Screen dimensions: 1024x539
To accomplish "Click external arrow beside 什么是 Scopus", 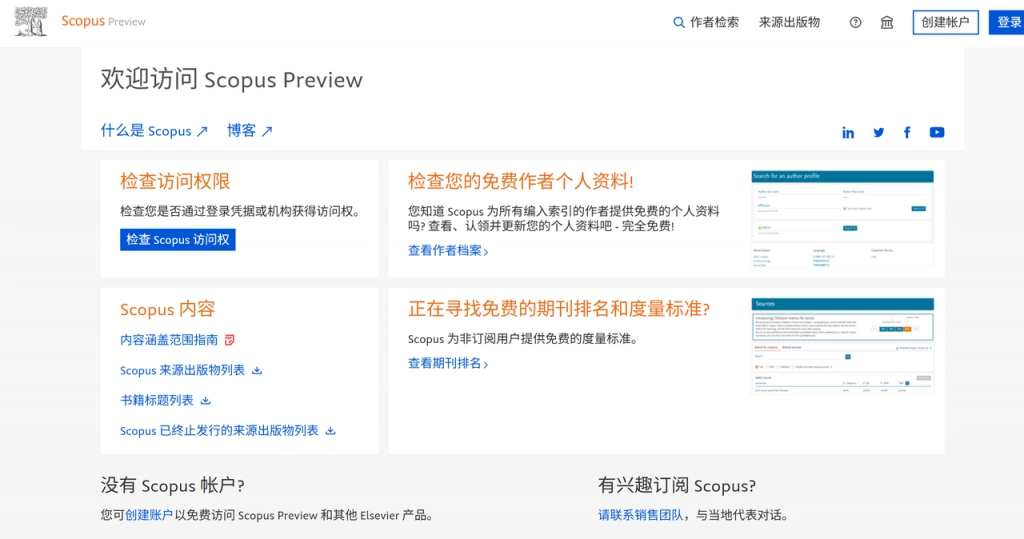I will (x=202, y=131).
